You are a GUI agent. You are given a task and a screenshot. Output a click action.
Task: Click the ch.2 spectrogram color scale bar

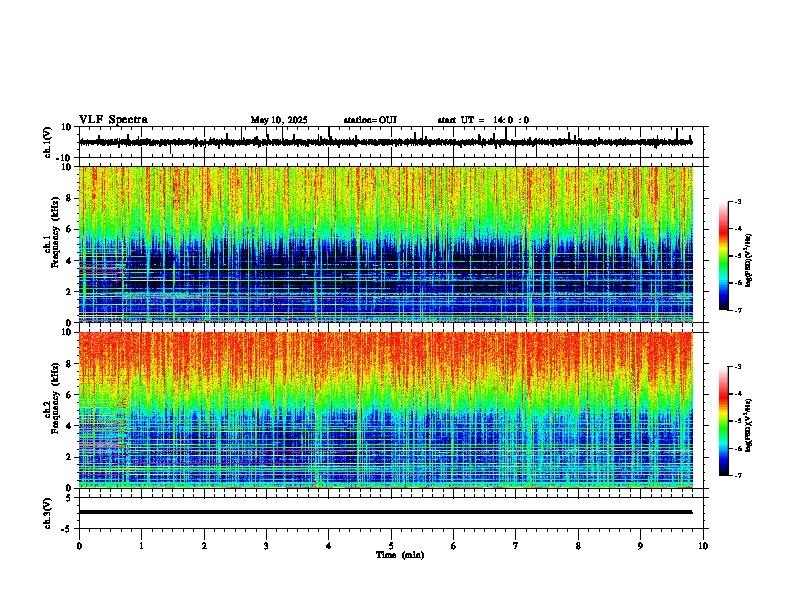tap(724, 421)
